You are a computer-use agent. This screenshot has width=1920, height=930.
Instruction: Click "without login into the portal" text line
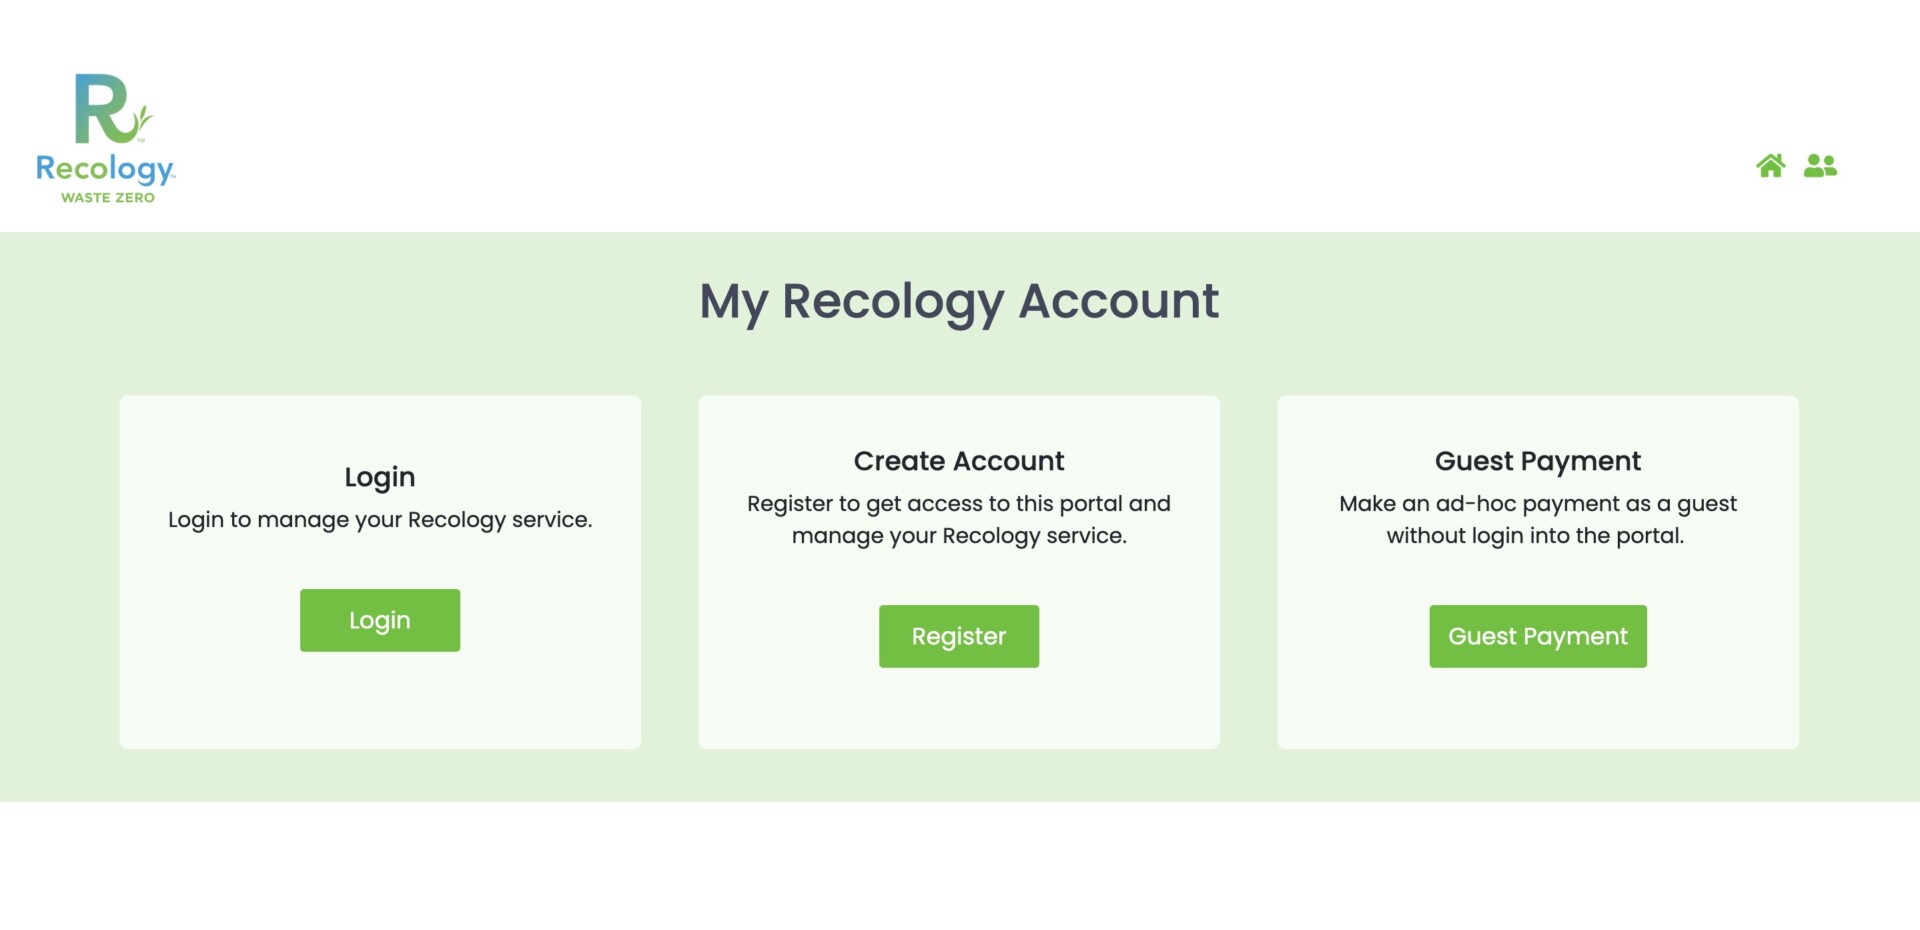1535,536
